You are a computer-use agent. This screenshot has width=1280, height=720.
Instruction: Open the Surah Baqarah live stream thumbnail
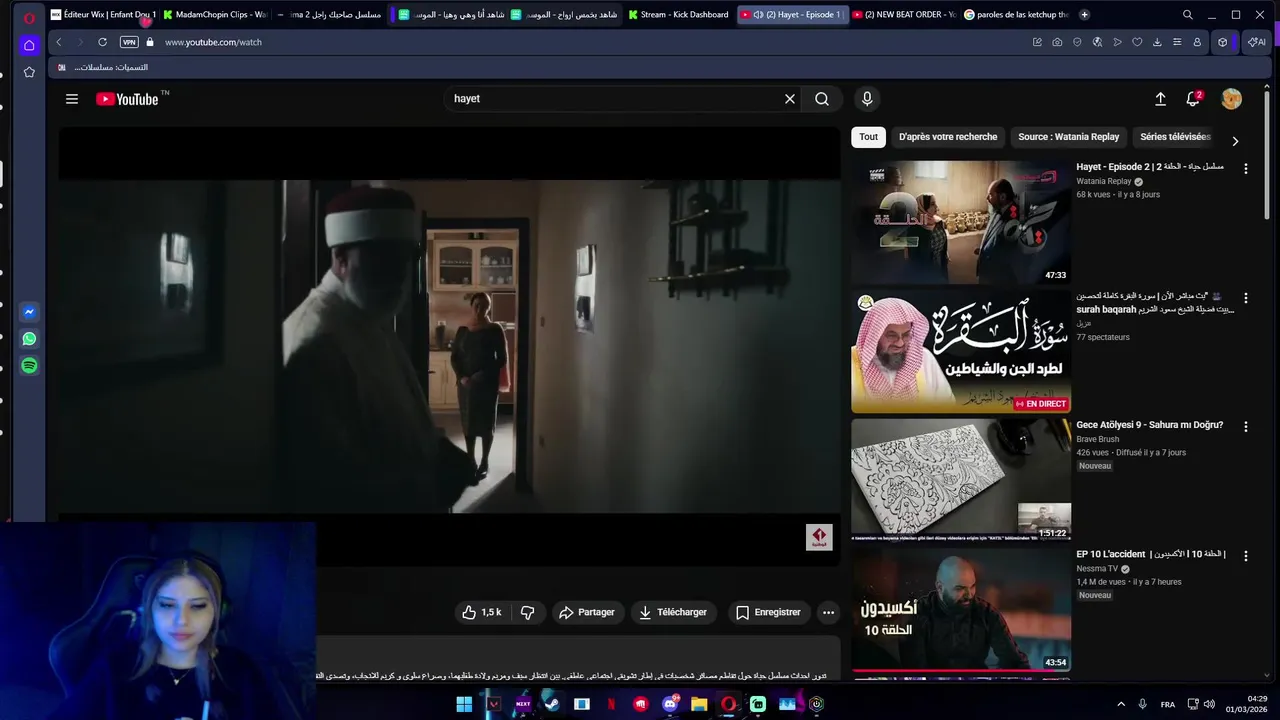pos(961,352)
